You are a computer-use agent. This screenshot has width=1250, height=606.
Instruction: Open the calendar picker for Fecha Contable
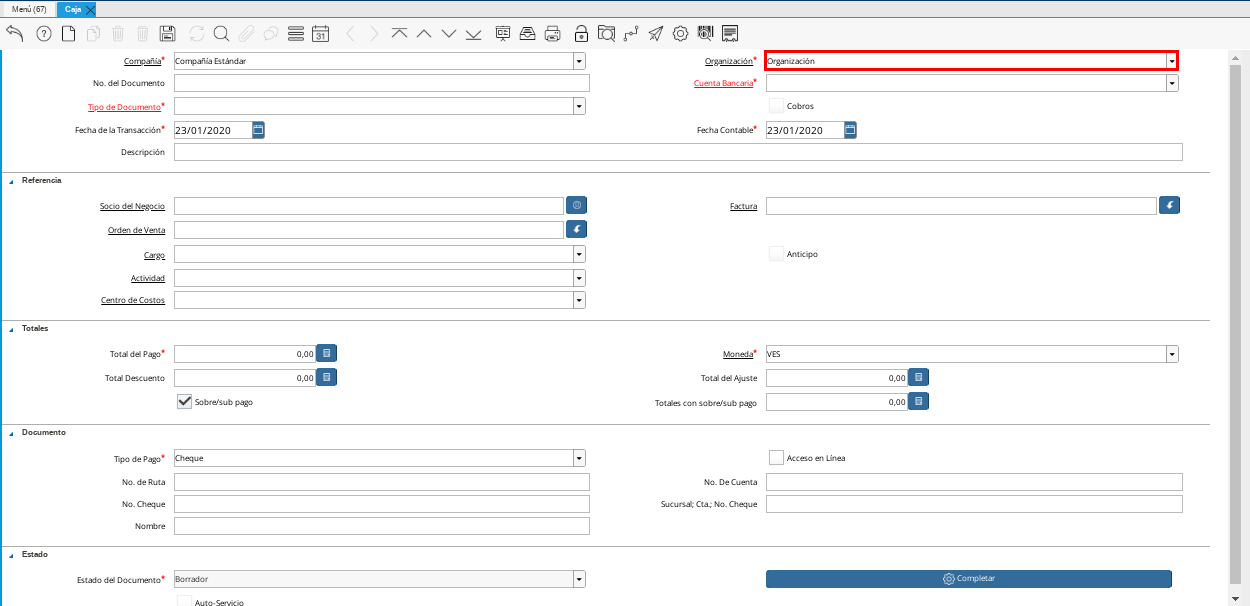tap(850, 130)
